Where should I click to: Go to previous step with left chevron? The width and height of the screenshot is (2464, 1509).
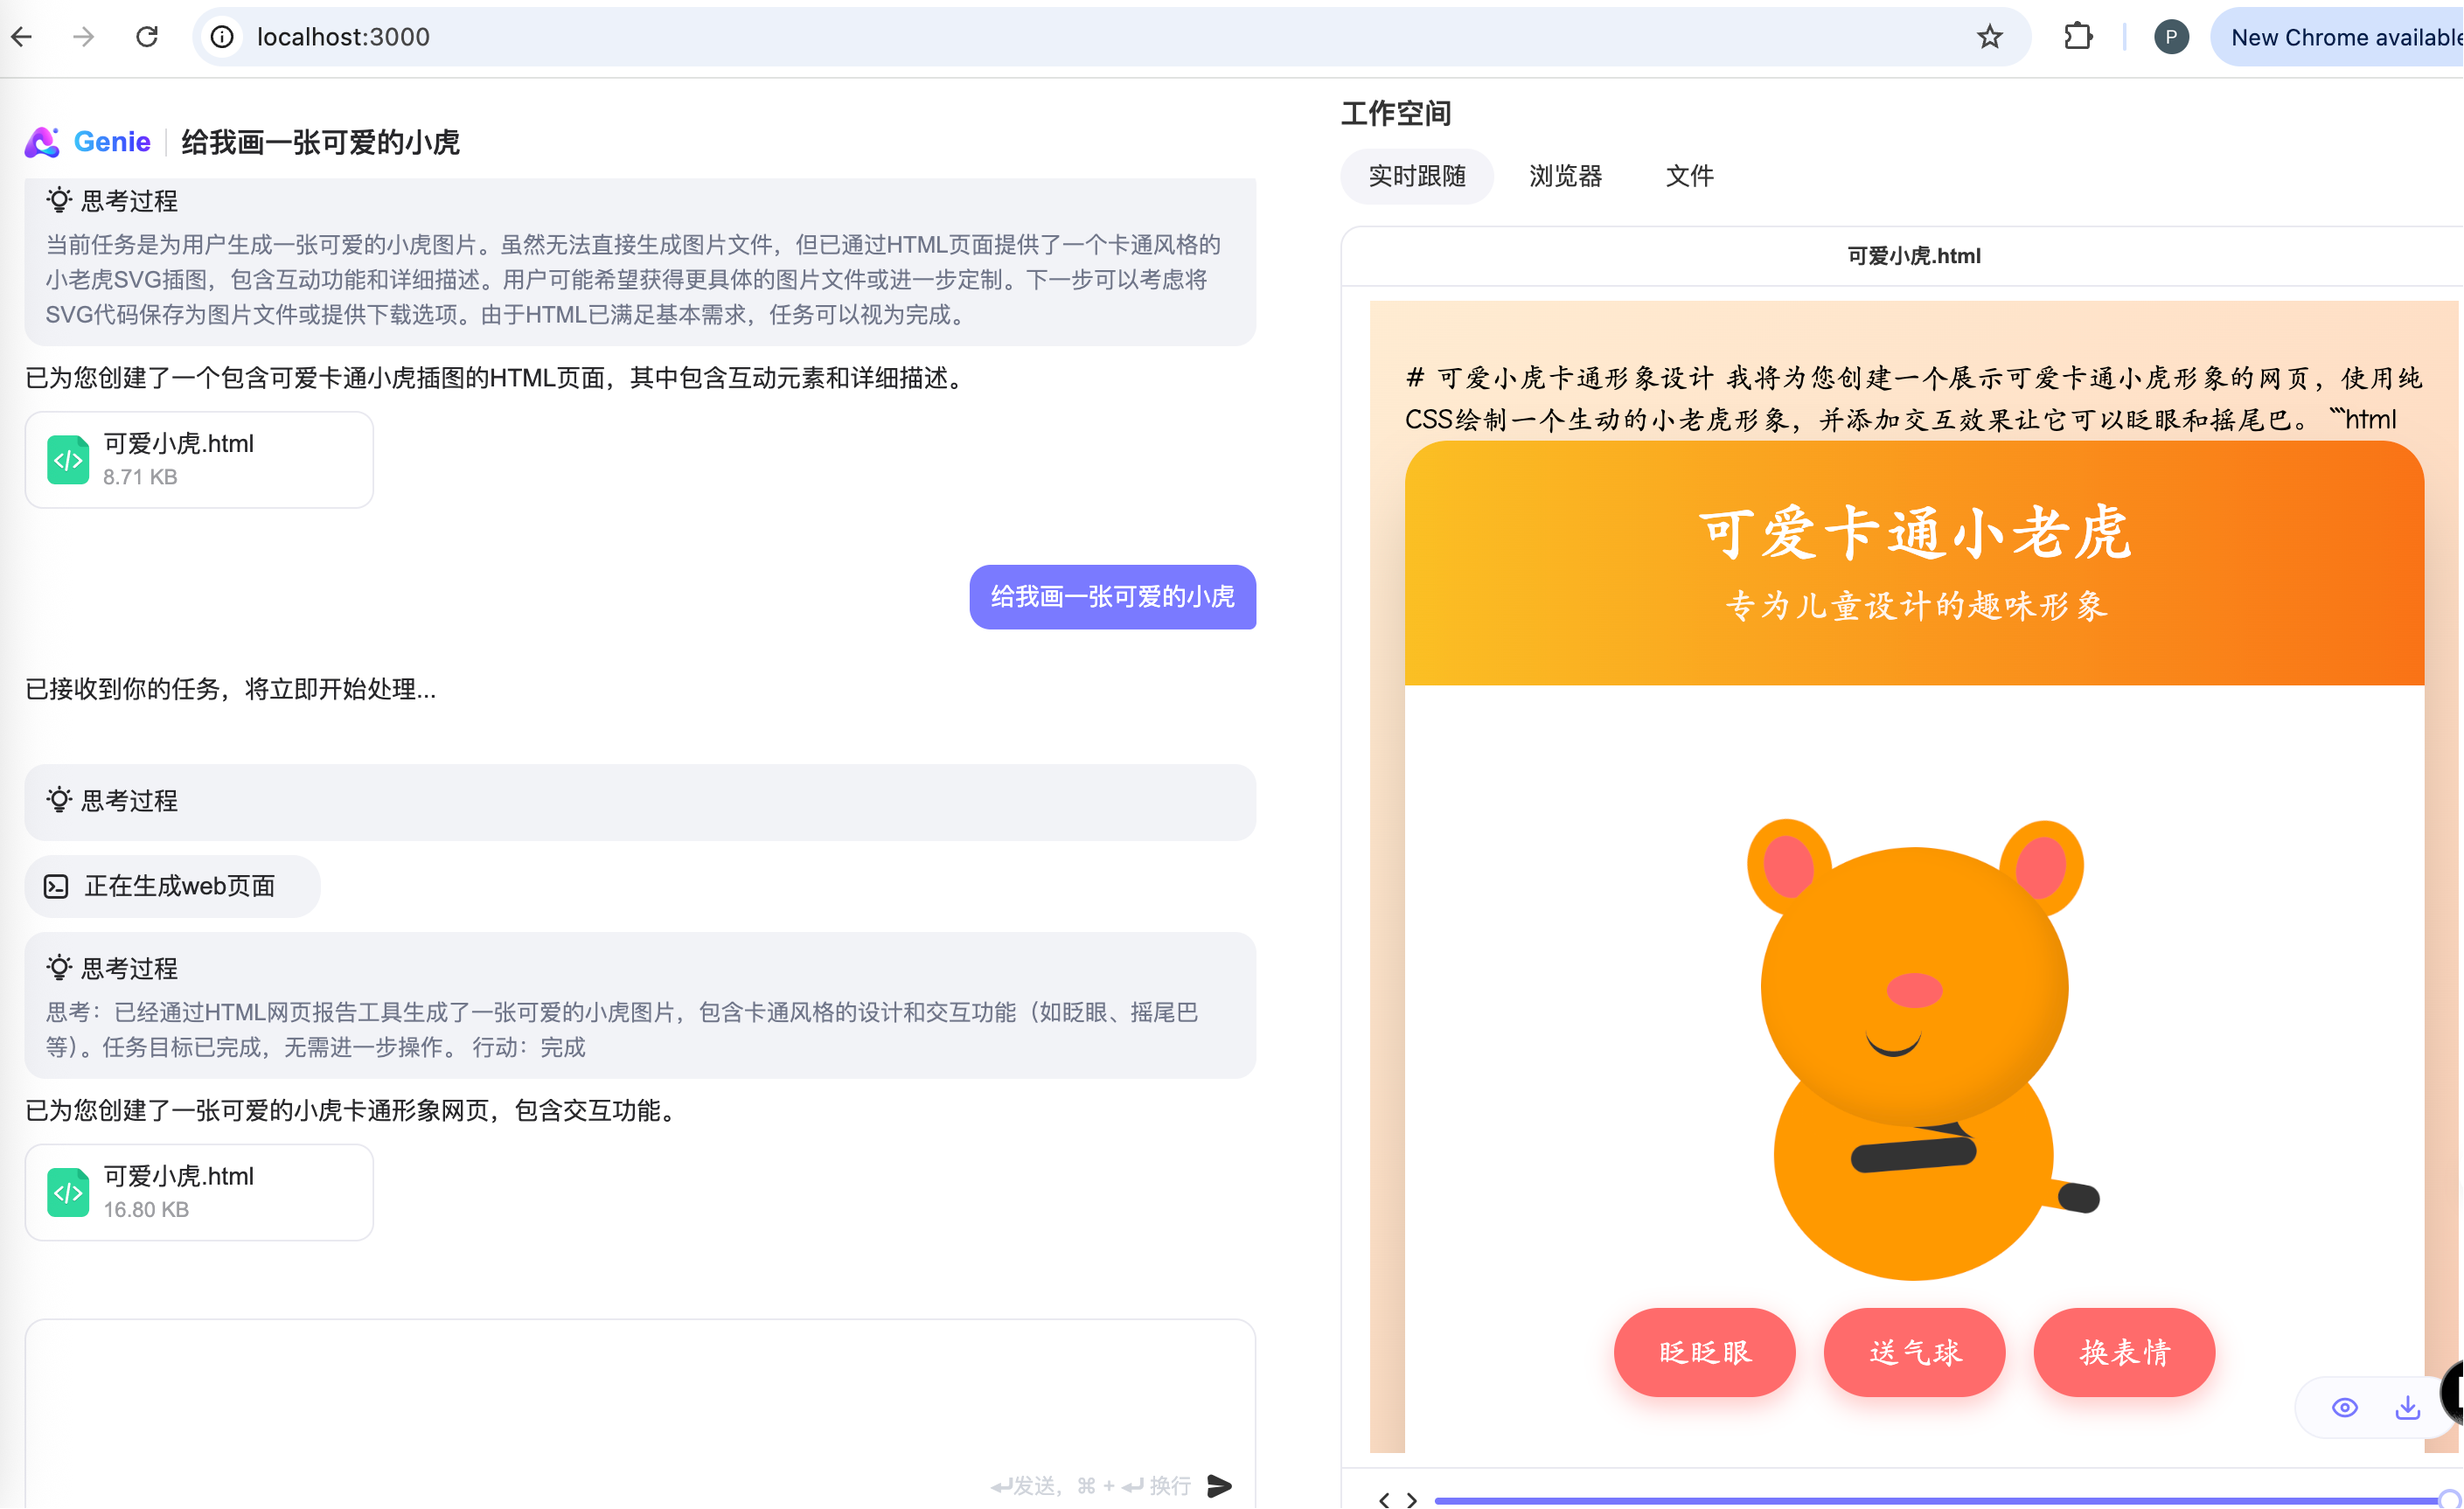pos(1384,1500)
